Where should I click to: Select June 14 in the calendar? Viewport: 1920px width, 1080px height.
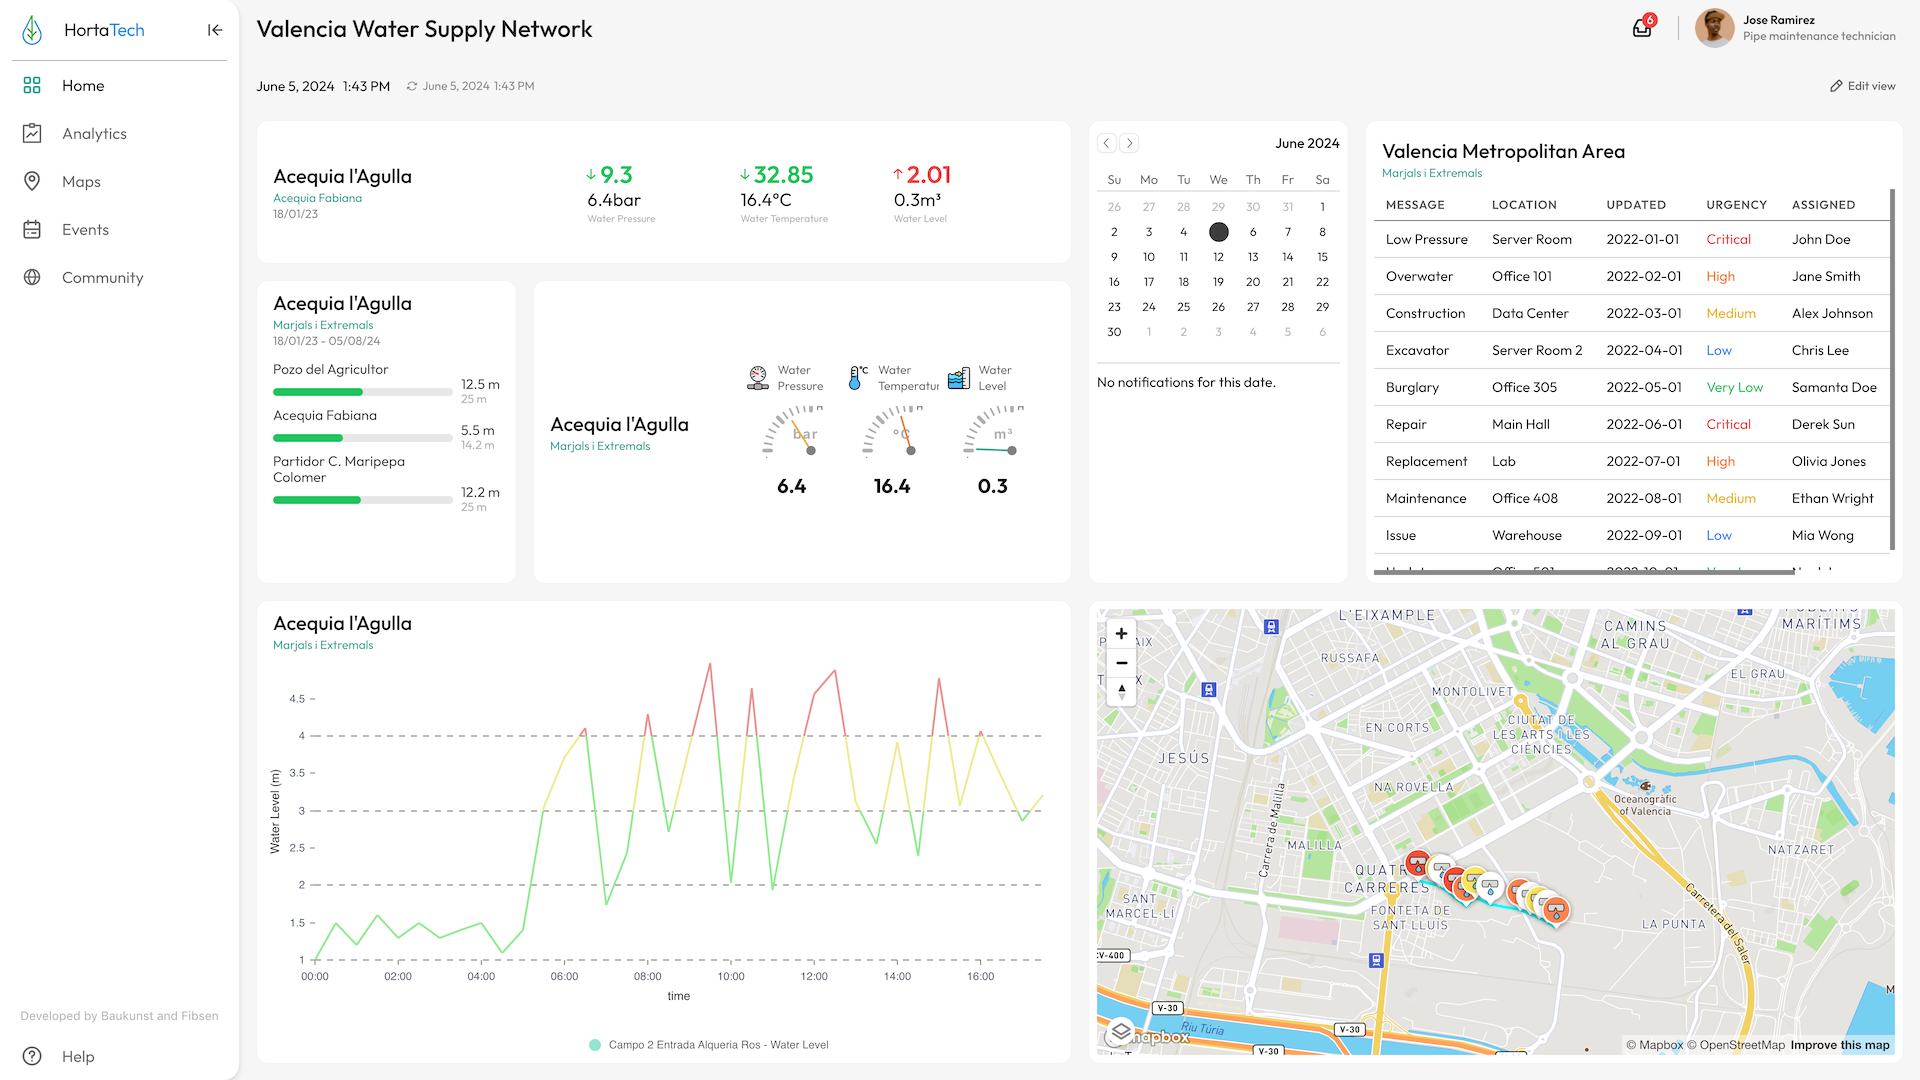click(1287, 257)
